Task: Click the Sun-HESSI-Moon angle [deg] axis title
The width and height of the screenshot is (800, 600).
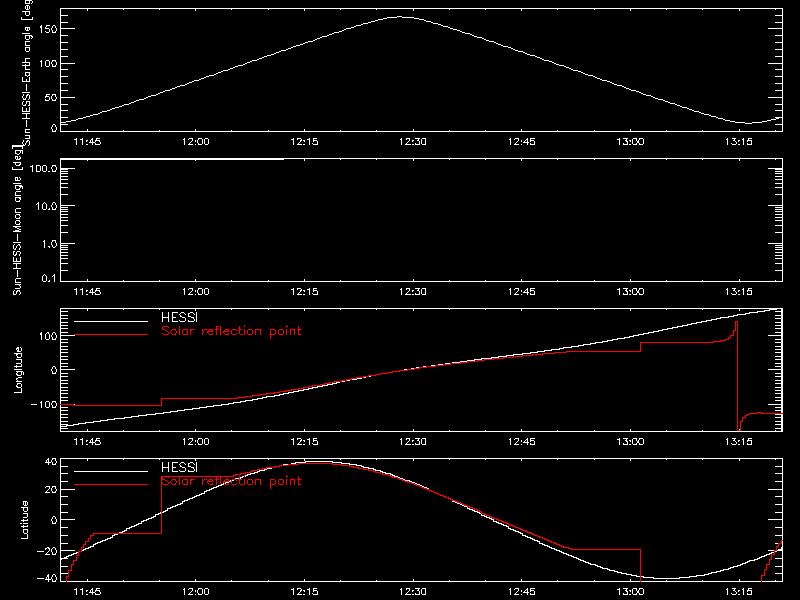Action: [17, 219]
